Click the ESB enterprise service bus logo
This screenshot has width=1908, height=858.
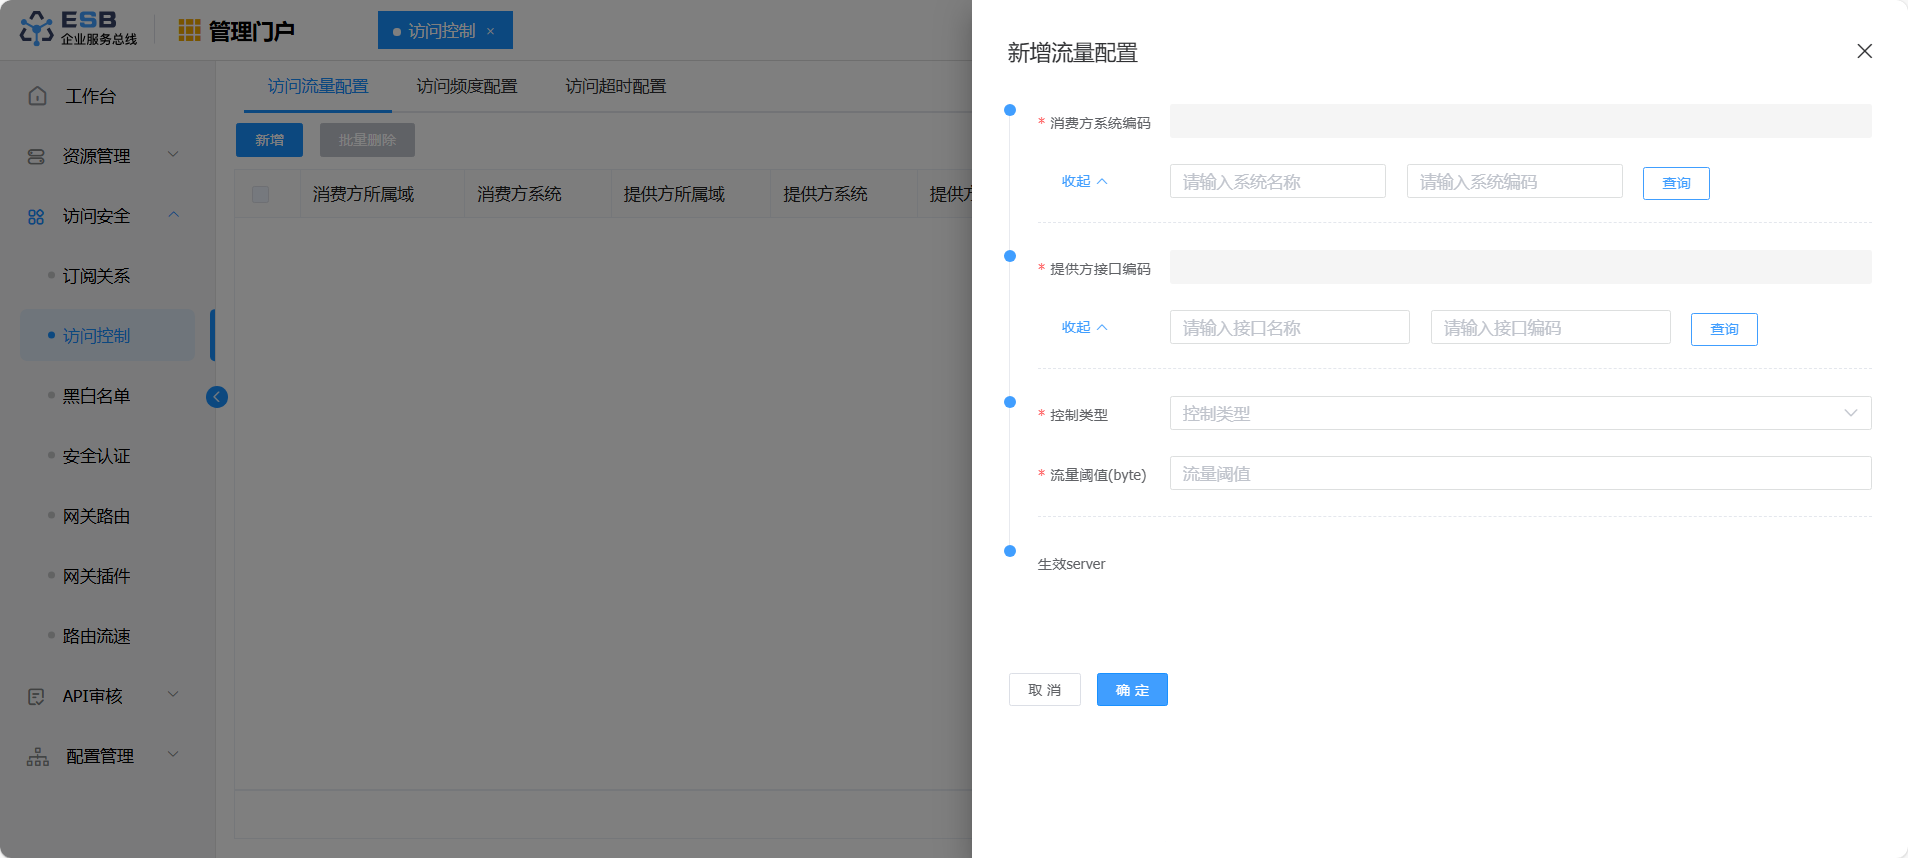click(x=78, y=29)
